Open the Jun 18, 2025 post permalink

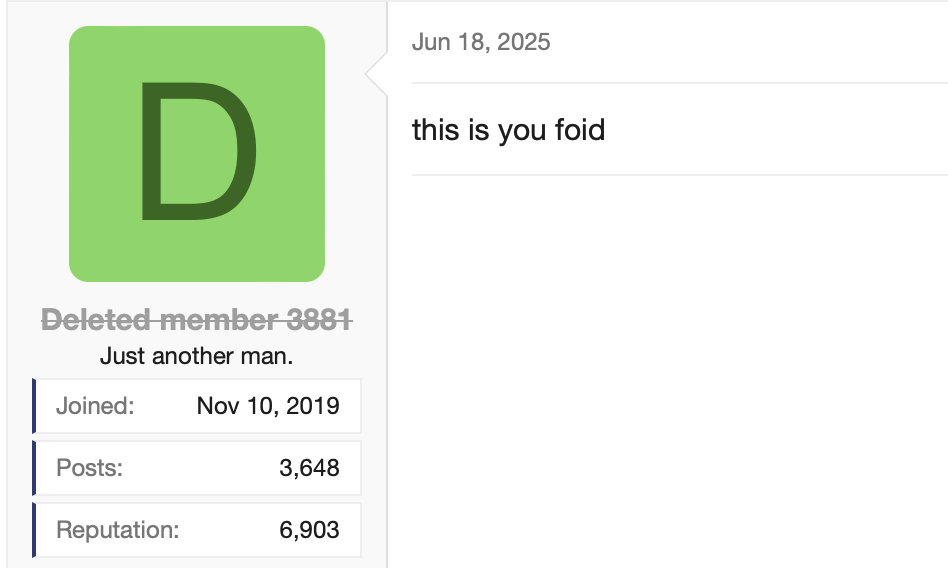pyautogui.click(x=481, y=42)
